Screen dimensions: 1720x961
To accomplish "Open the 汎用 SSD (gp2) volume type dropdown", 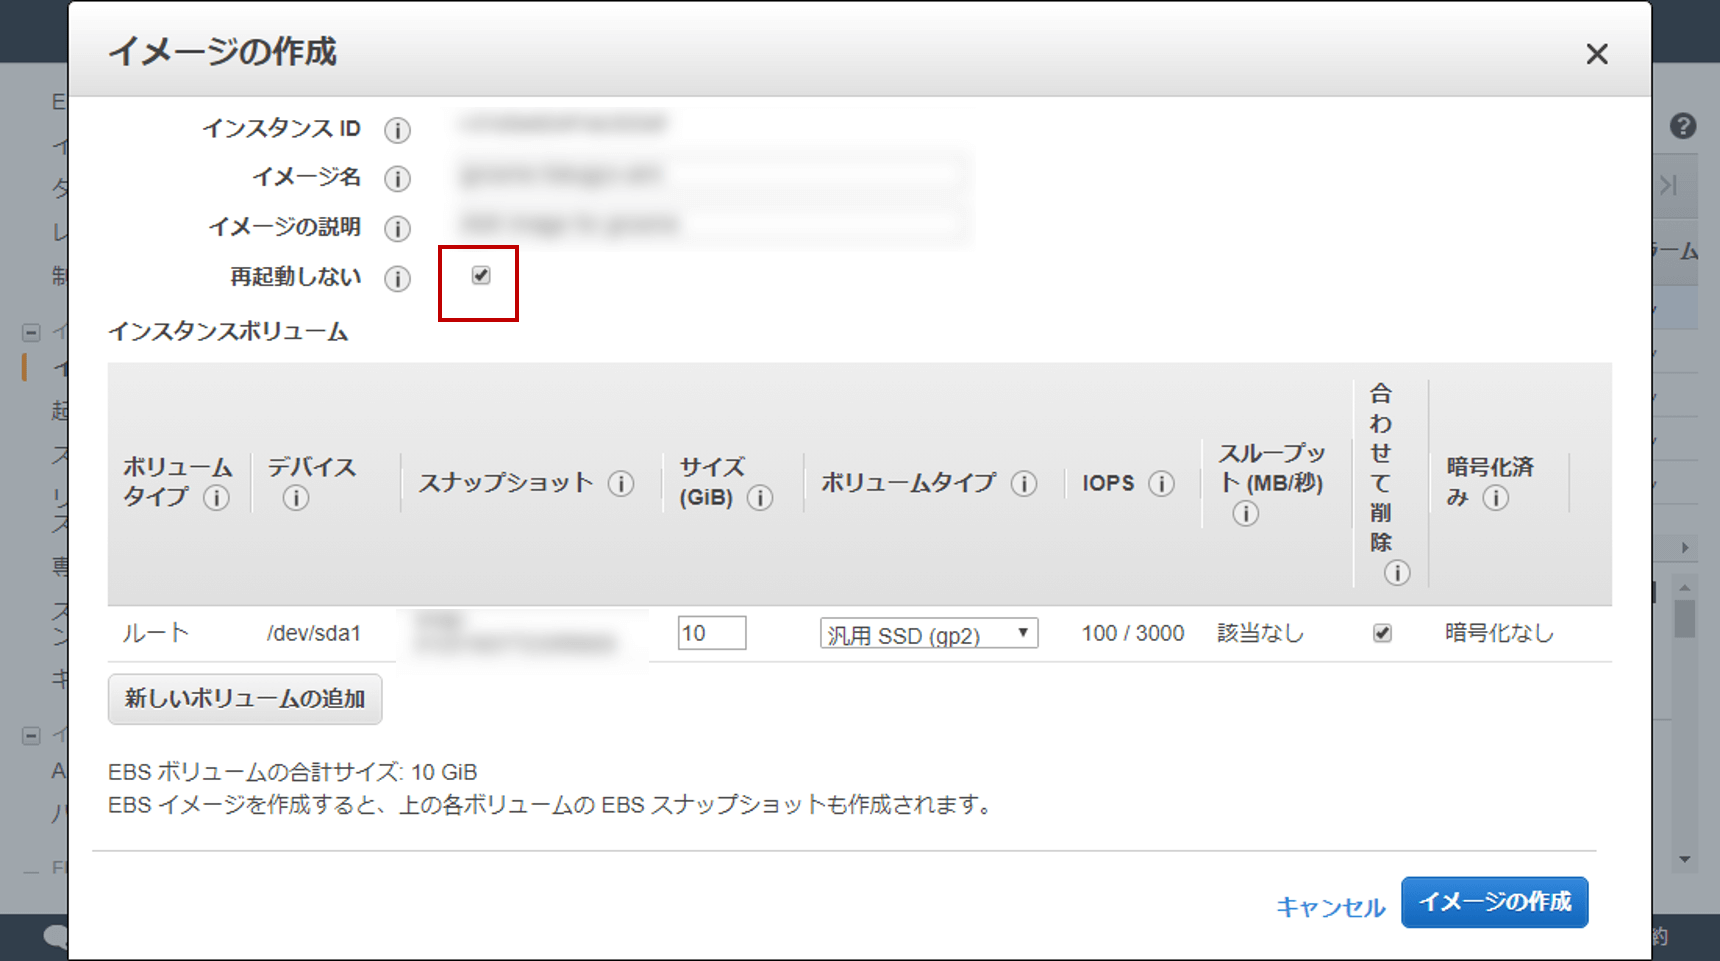I will coord(928,633).
